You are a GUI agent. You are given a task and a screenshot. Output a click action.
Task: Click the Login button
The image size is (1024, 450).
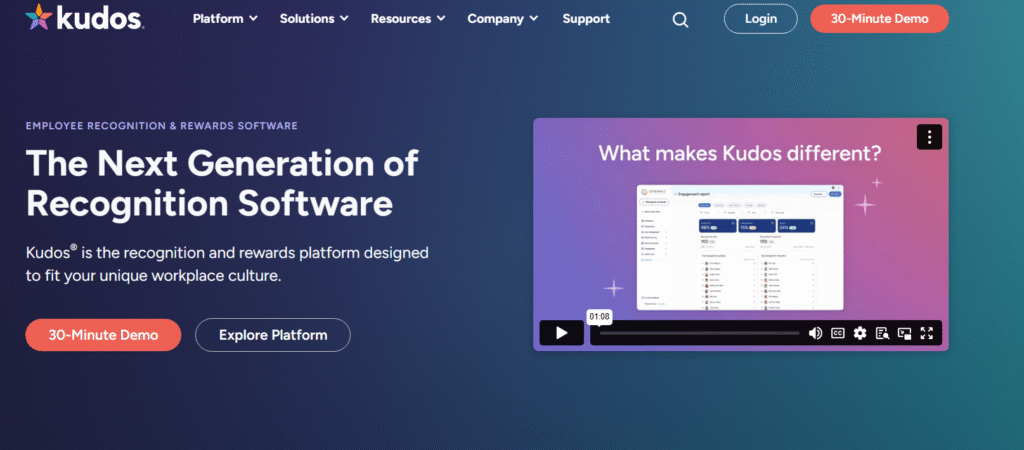tap(760, 19)
